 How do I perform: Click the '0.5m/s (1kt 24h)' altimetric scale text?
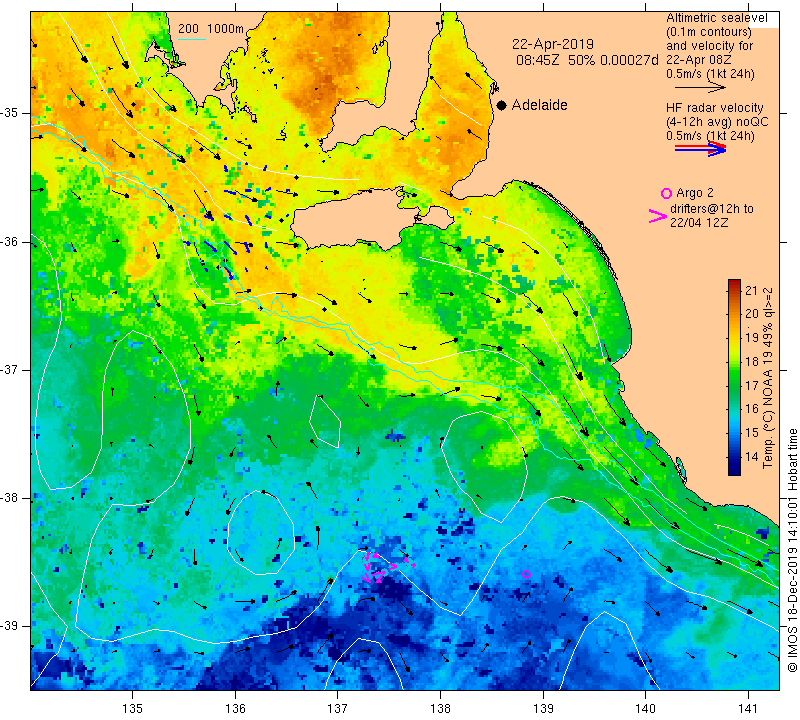pyautogui.click(x=710, y=73)
